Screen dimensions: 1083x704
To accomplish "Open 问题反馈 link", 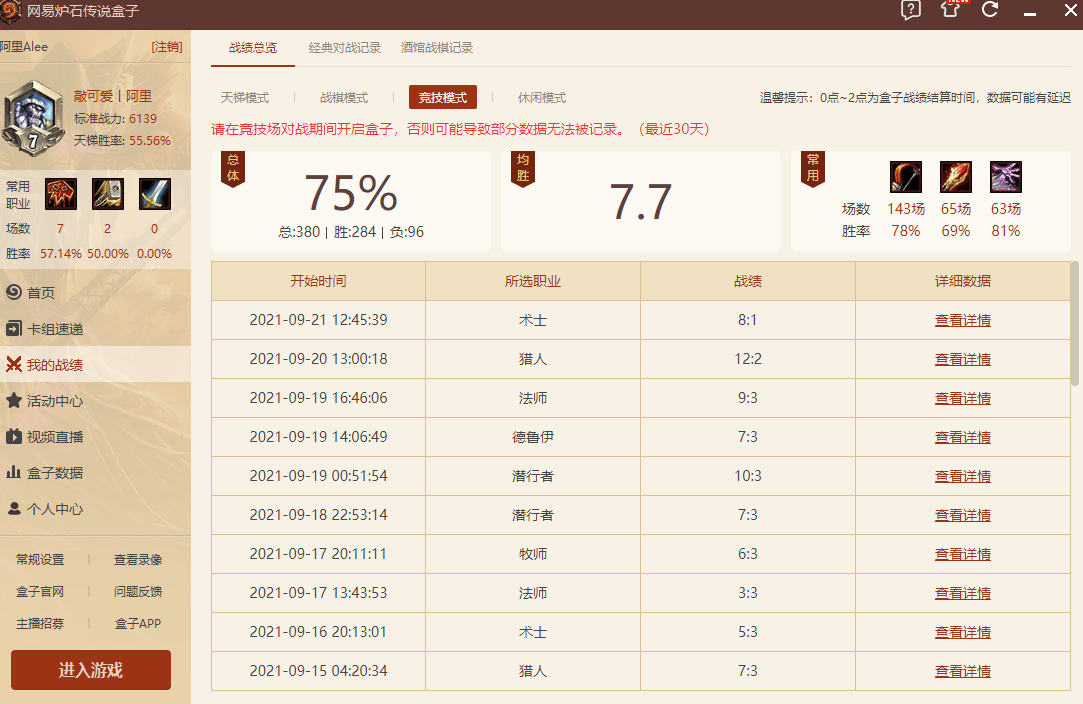I will (x=138, y=591).
